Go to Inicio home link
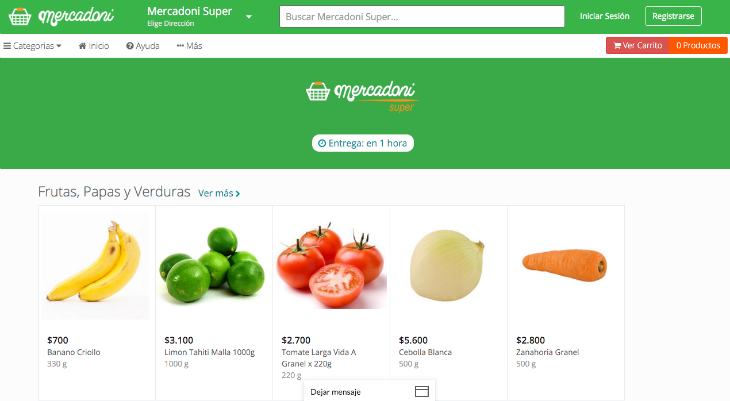The width and height of the screenshot is (730, 401). coord(94,46)
